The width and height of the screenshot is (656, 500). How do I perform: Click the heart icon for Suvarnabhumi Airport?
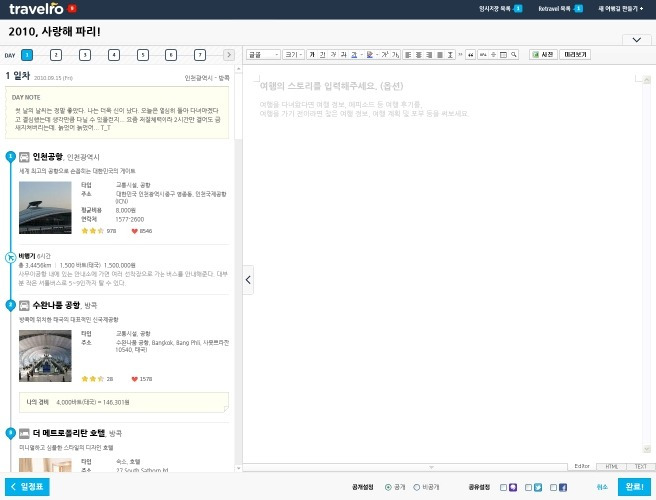pos(134,379)
